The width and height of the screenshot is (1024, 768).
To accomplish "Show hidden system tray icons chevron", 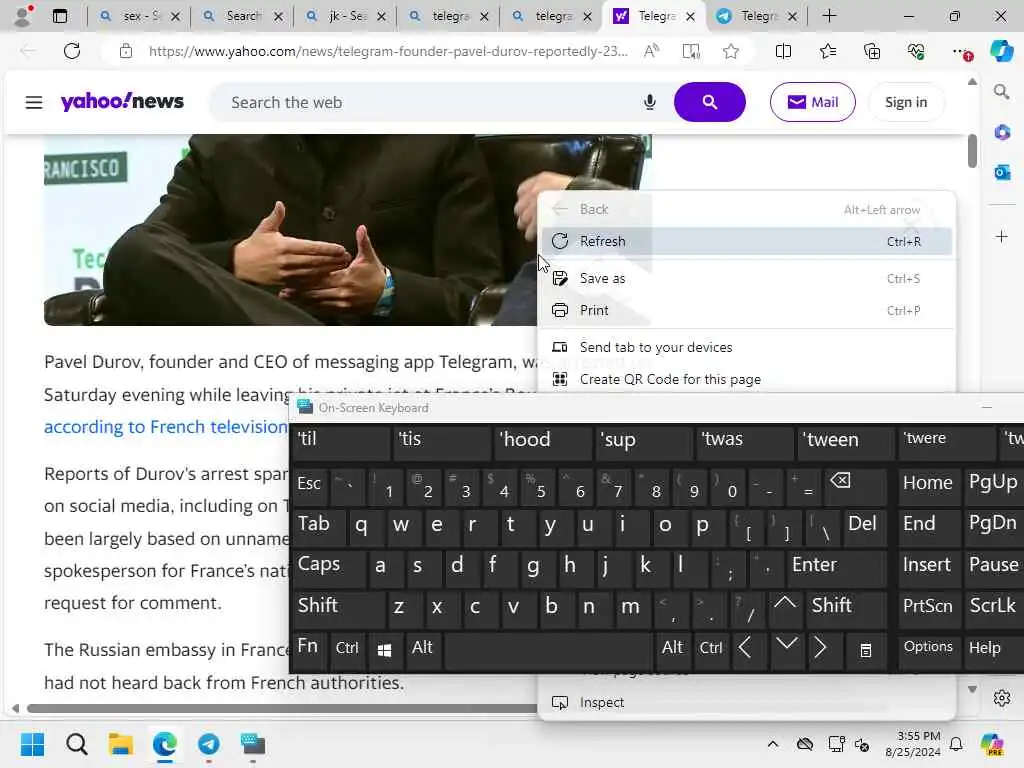I will [x=773, y=744].
